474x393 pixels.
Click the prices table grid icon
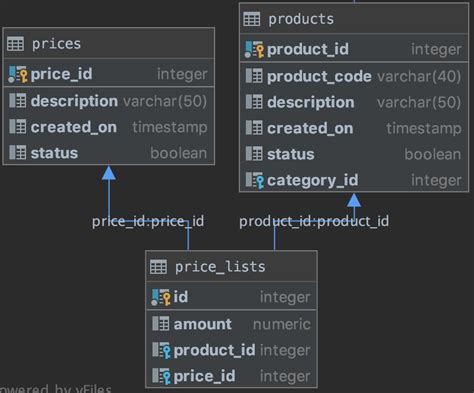coord(15,44)
